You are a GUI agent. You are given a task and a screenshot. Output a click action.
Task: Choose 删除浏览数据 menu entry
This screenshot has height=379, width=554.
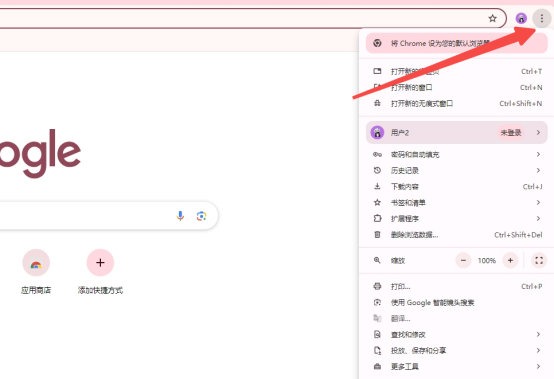pos(456,235)
